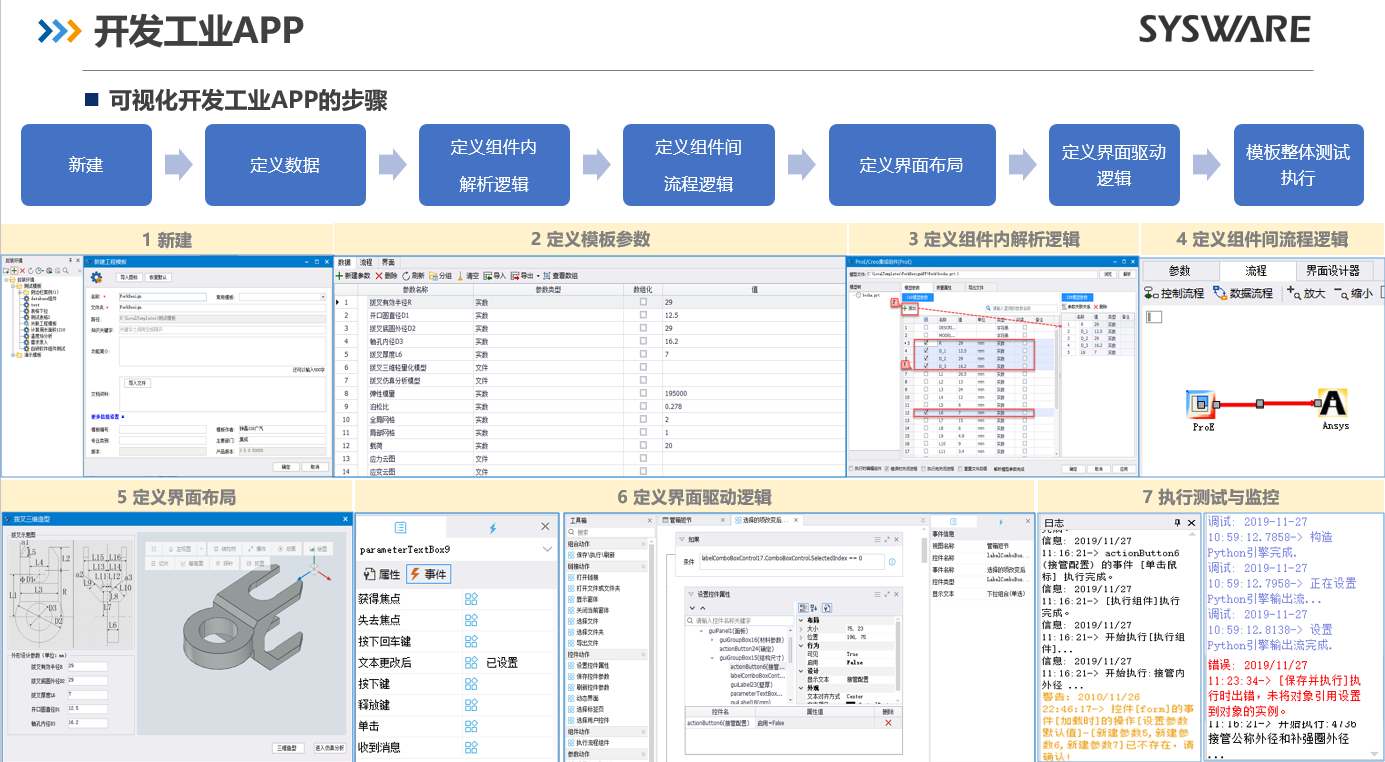Expand guiGroupBox16(材料参数) tree node
1385x762 pixels.
[712, 640]
